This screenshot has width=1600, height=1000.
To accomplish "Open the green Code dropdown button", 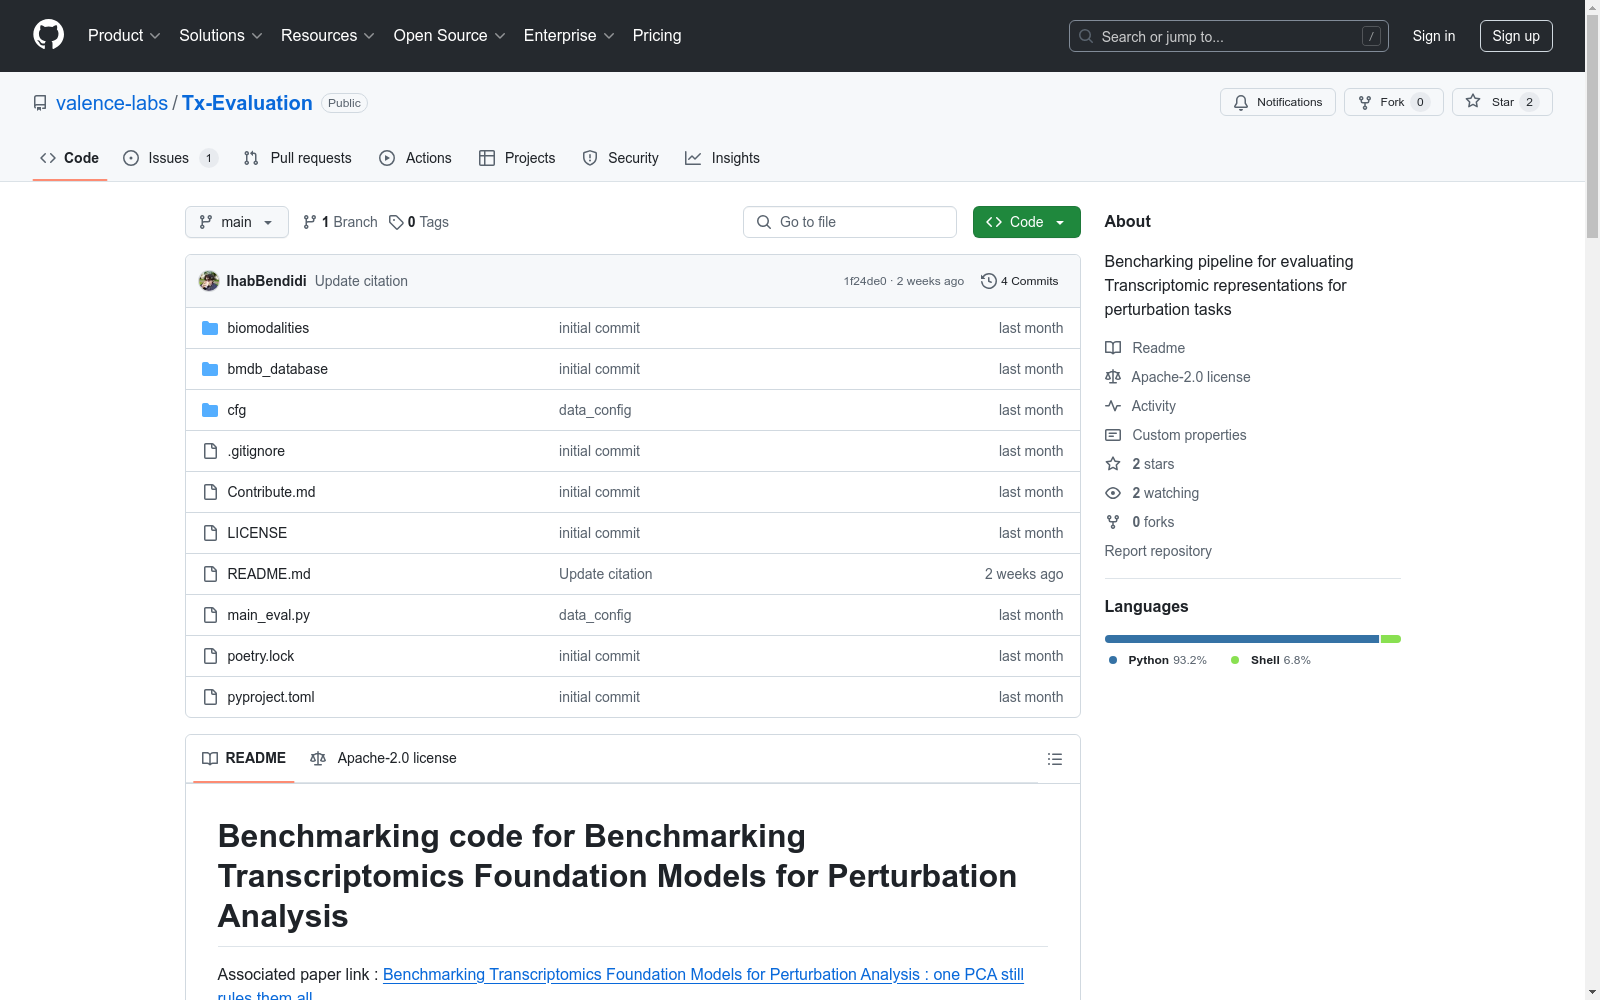I will point(1026,222).
